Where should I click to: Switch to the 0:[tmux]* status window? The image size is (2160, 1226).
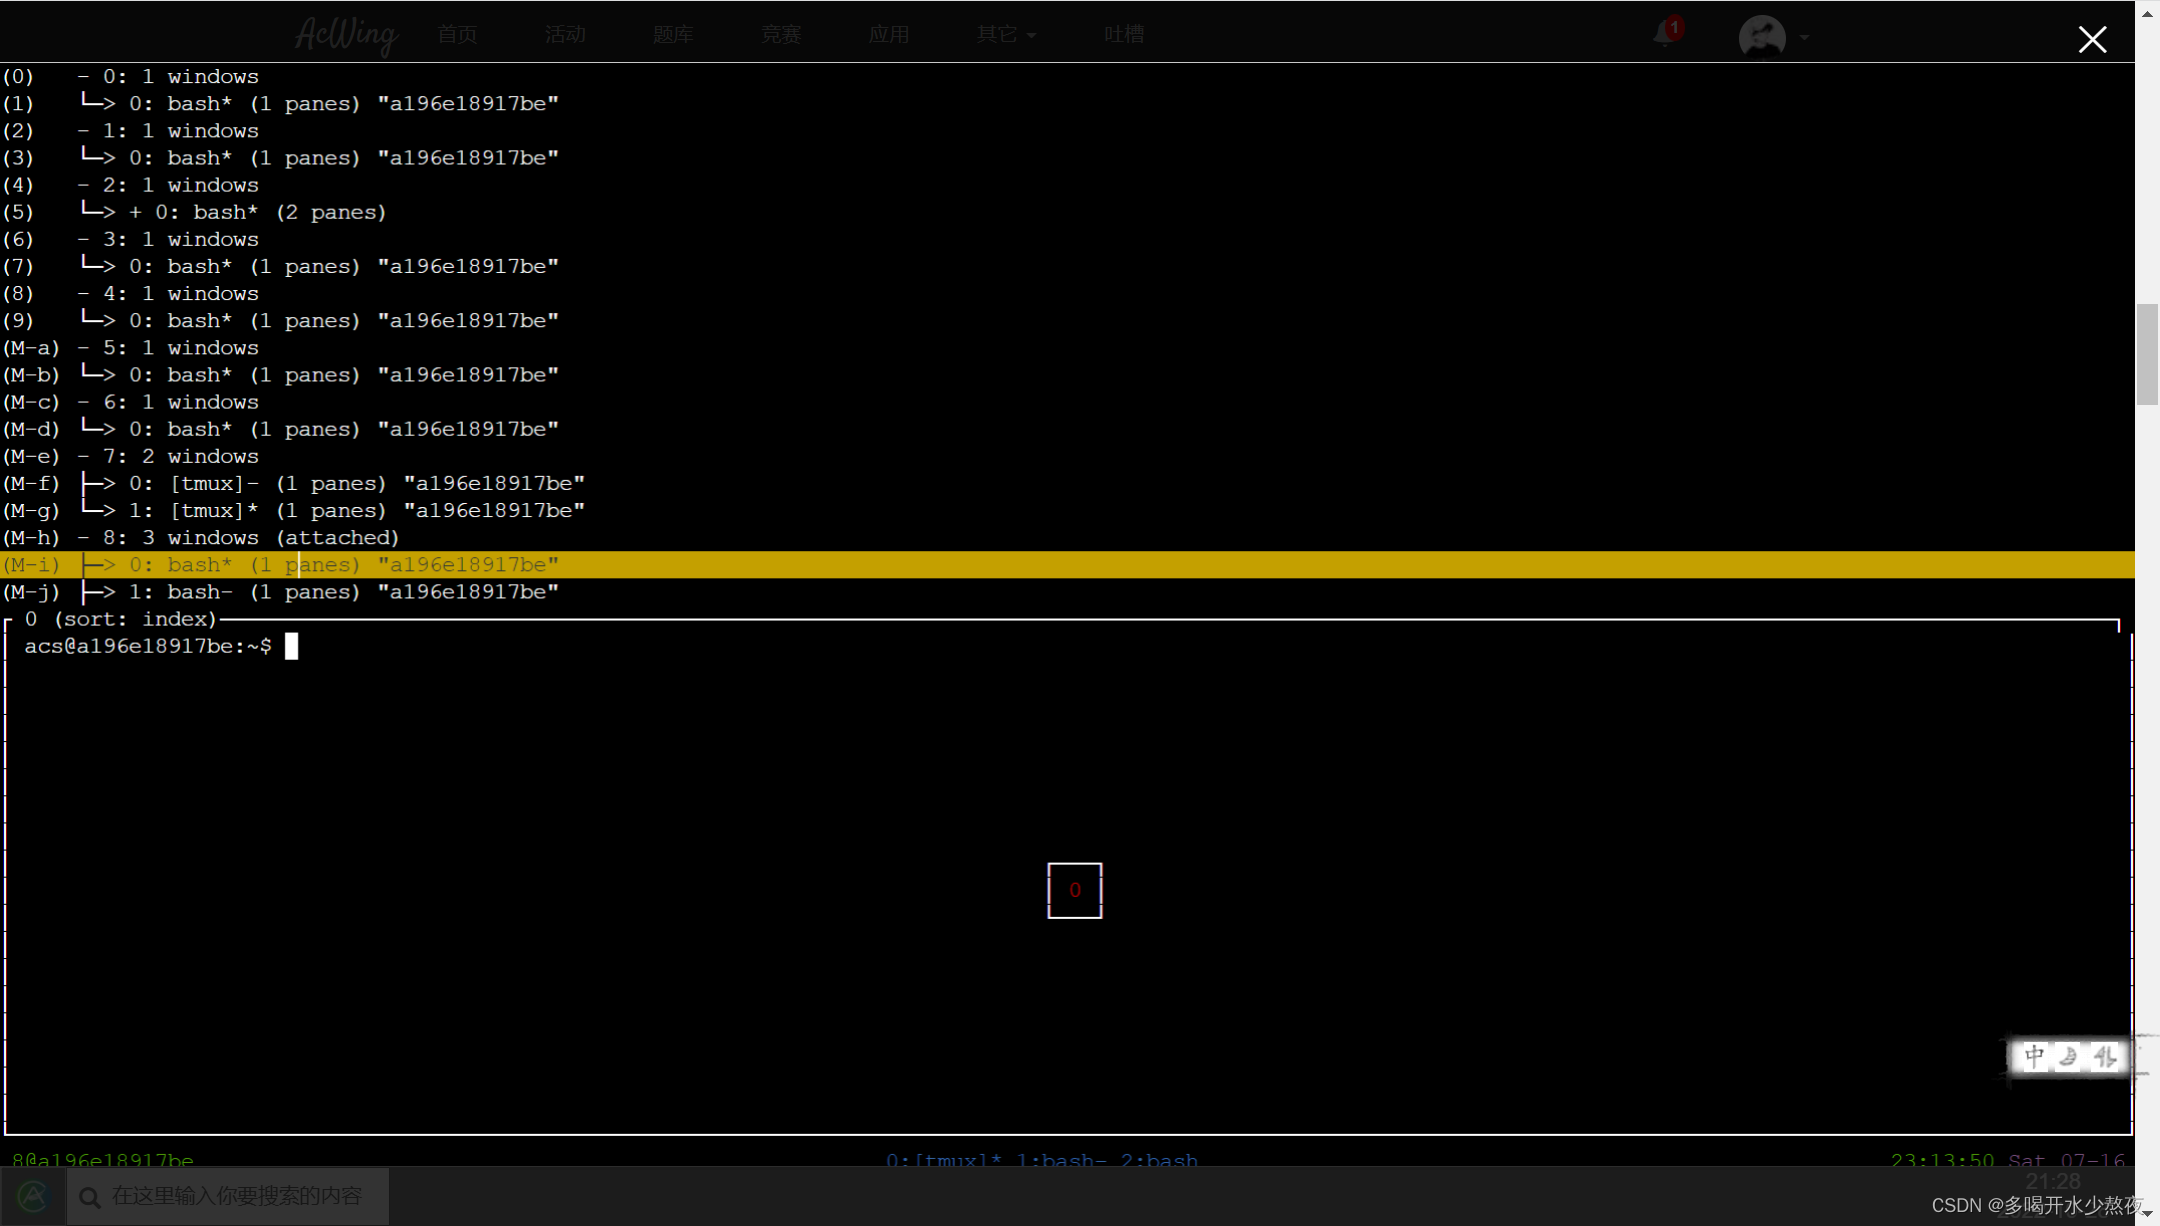tap(944, 1160)
